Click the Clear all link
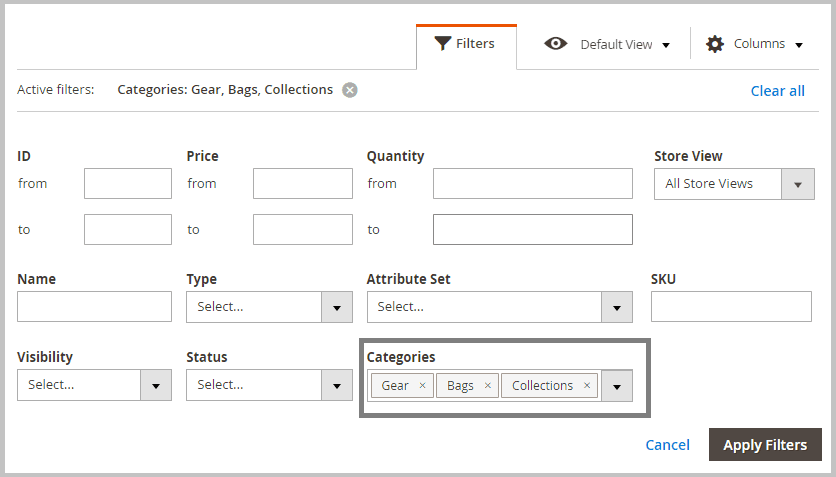Image resolution: width=836 pixels, height=477 pixels. pos(777,91)
